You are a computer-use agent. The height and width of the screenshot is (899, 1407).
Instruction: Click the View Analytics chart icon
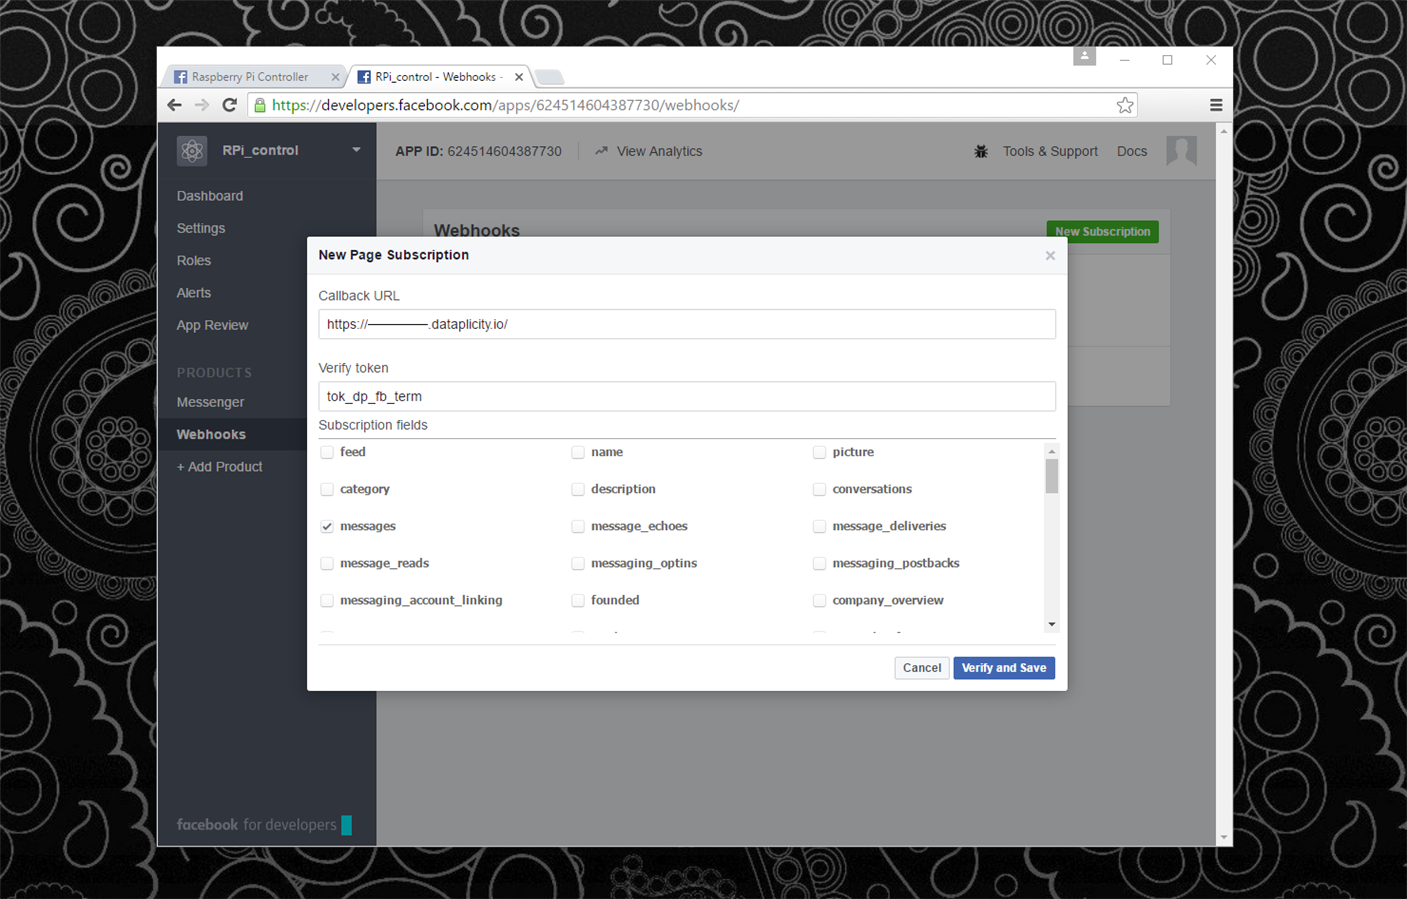[x=601, y=151]
